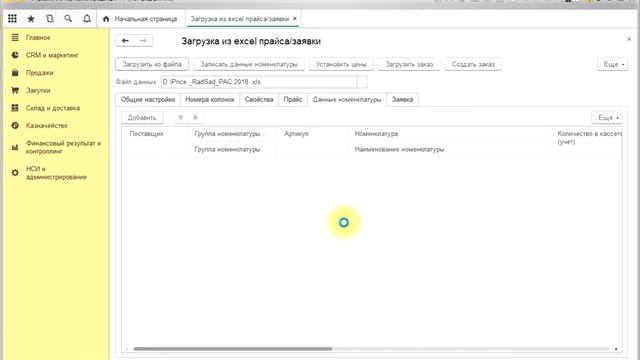
Task: Switch to Начальная страница tab
Action: click(140, 19)
